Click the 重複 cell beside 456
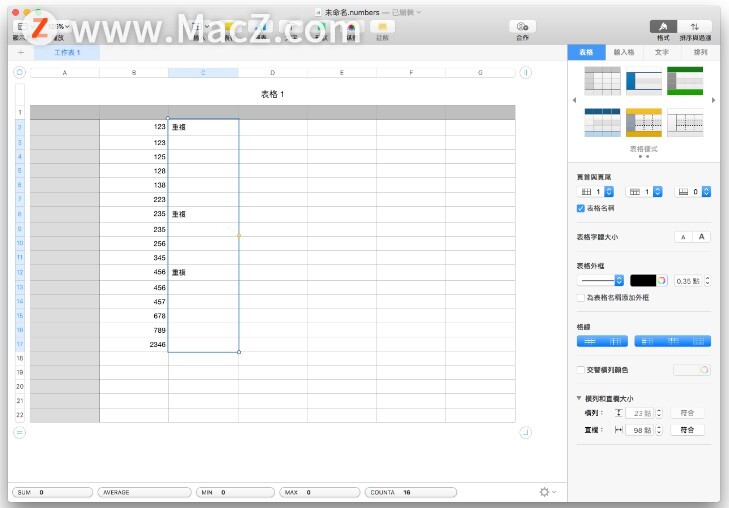This screenshot has height=508, width=729. (203, 272)
